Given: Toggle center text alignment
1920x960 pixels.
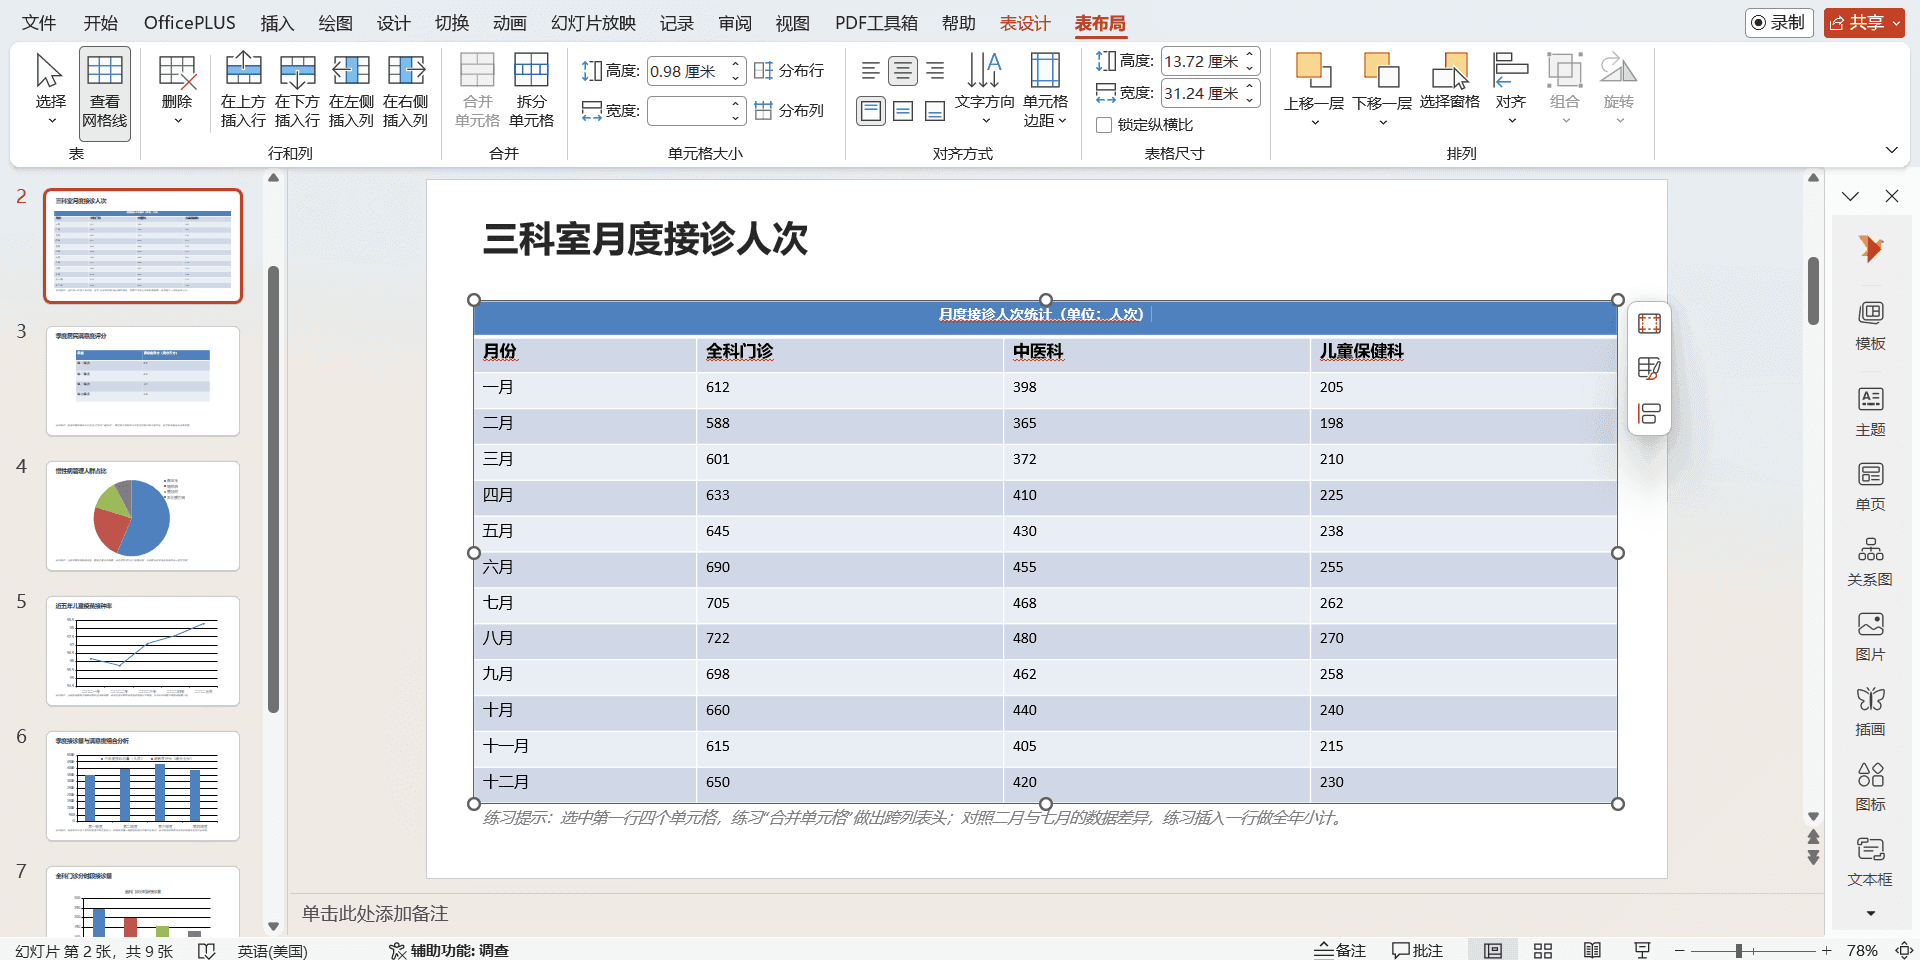Looking at the screenshot, I should 903,71.
